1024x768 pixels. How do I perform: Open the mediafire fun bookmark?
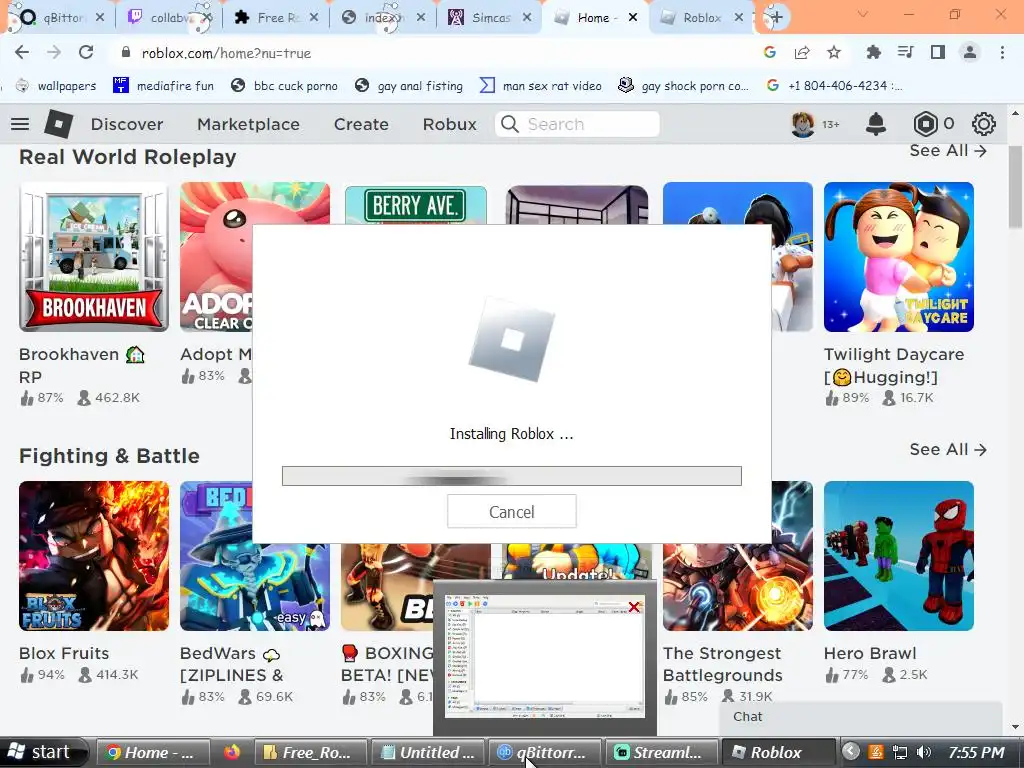point(163,86)
